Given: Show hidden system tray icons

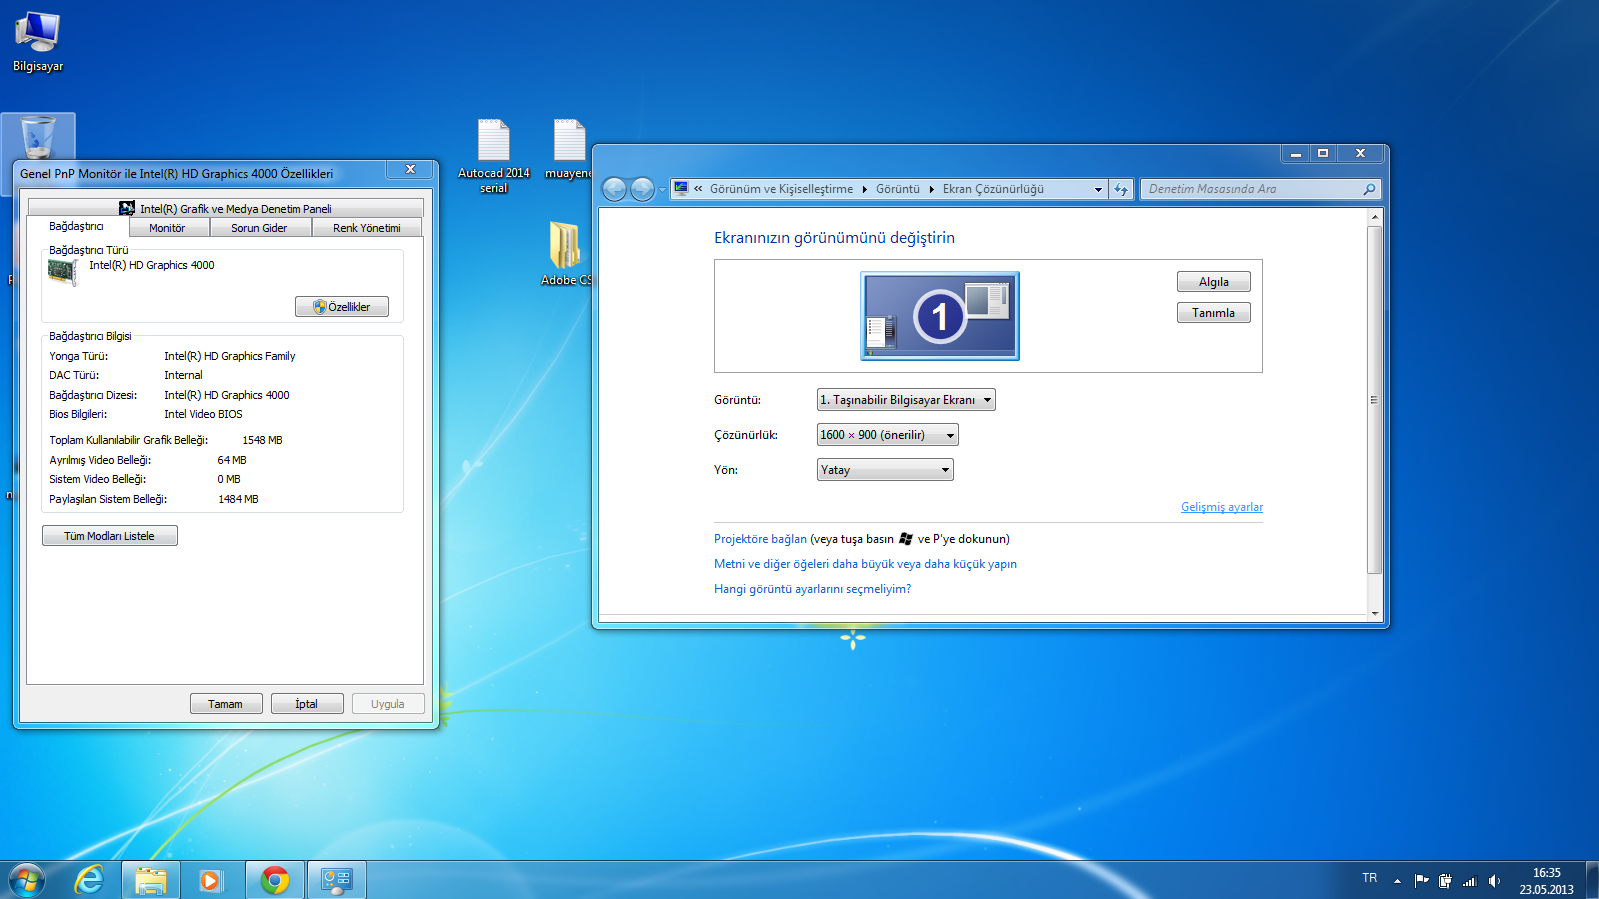Looking at the screenshot, I should click(1397, 881).
